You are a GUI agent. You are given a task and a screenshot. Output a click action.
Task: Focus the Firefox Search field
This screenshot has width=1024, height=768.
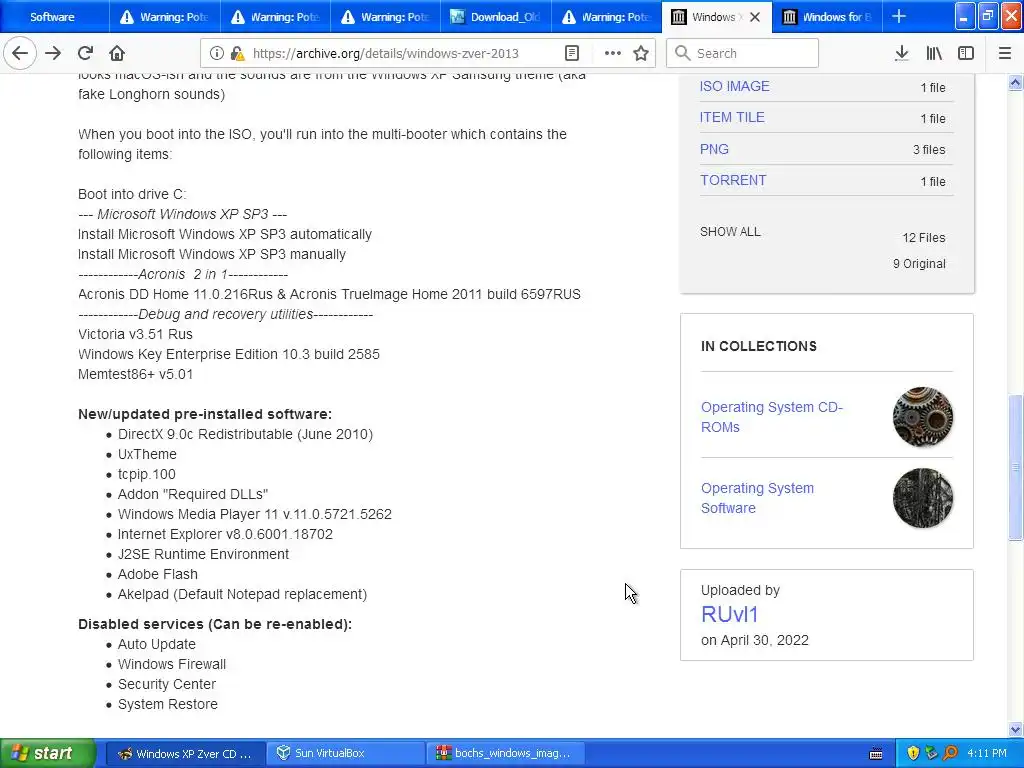[x=743, y=53]
